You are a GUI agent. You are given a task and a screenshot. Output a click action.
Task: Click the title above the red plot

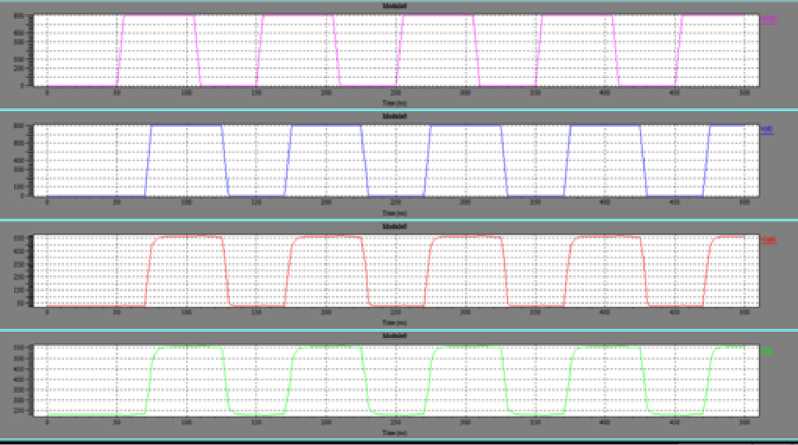tap(394, 227)
